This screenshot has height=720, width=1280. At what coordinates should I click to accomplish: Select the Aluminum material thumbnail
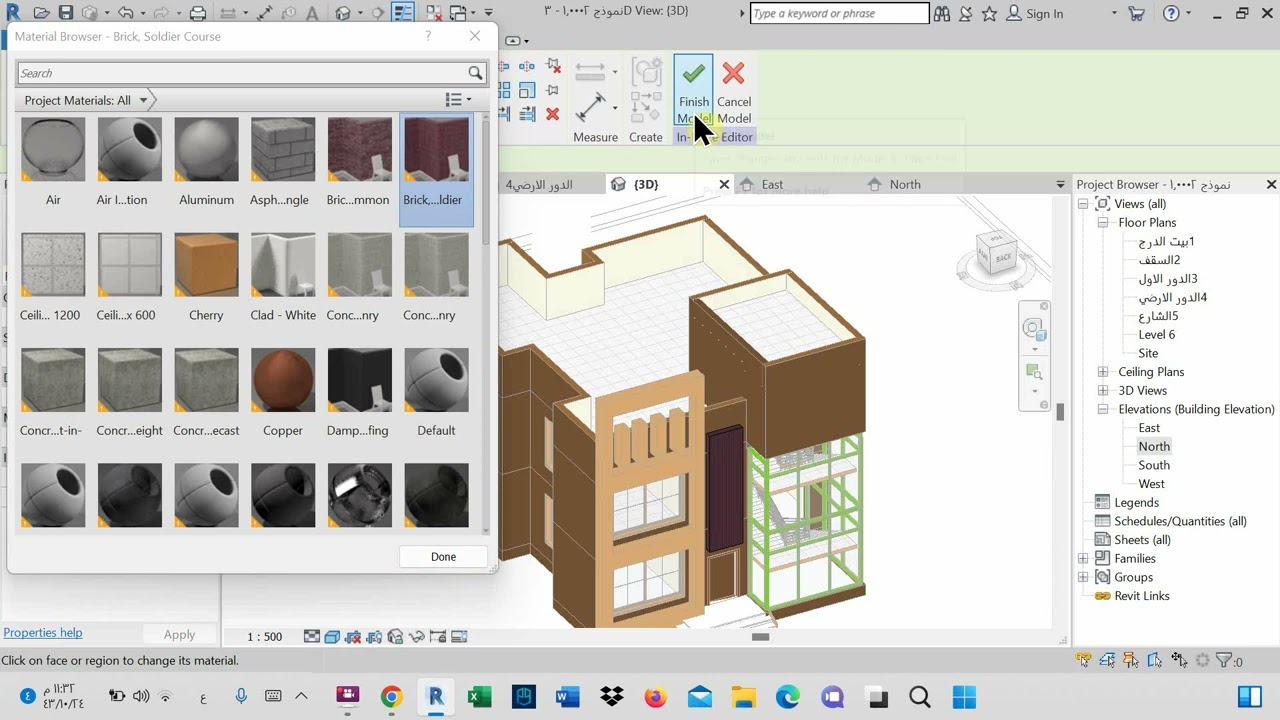point(206,150)
